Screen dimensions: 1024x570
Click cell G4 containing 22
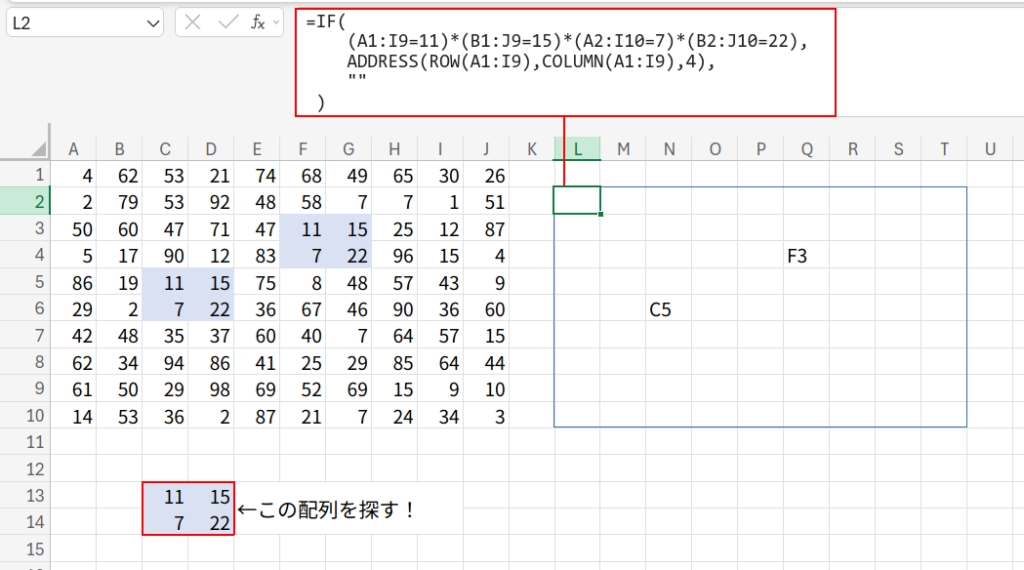348,255
